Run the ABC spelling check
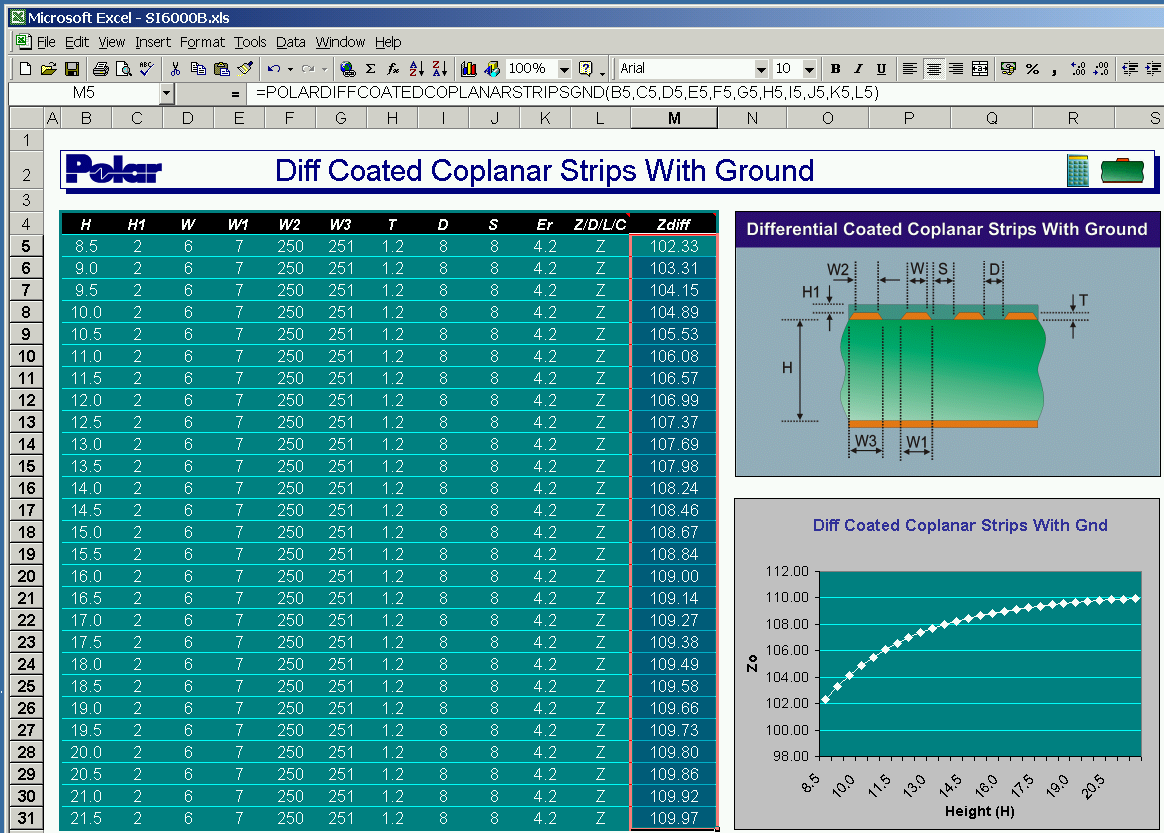This screenshot has width=1164, height=833. pyautogui.click(x=147, y=69)
